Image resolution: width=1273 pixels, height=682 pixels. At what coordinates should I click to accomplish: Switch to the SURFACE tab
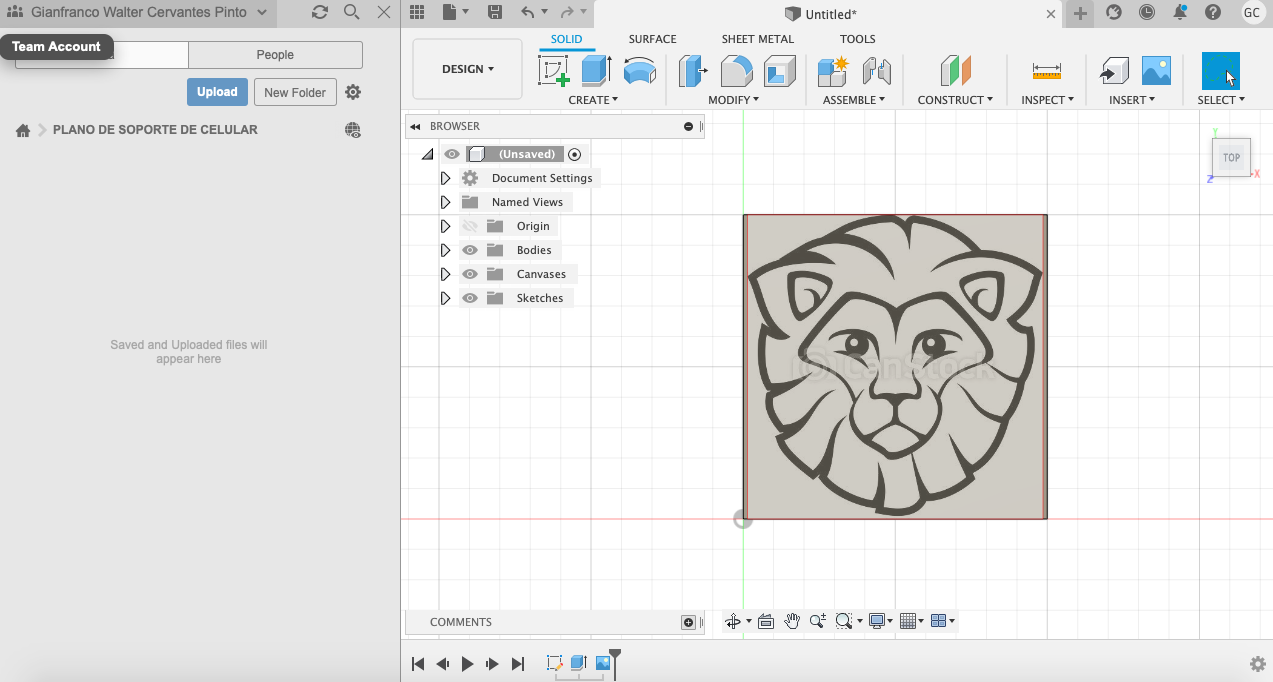(x=652, y=39)
